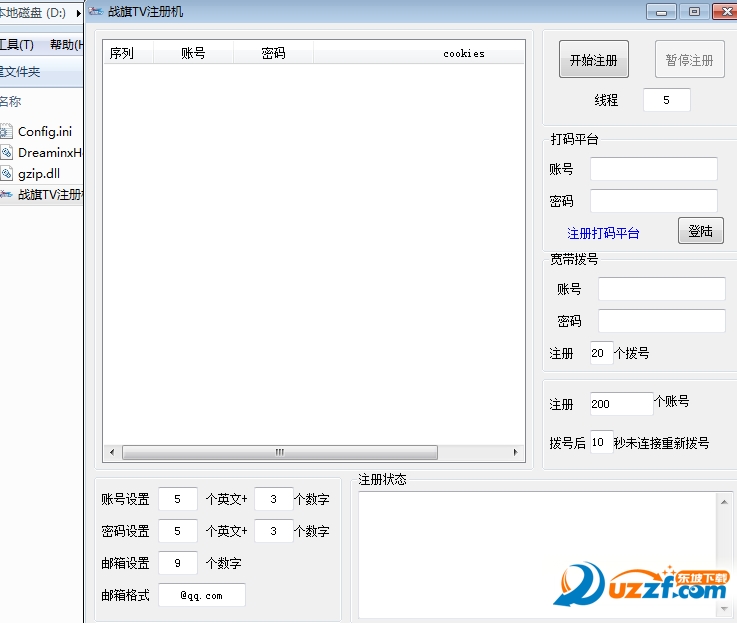Click the Config.ini file icon

pos(6,131)
